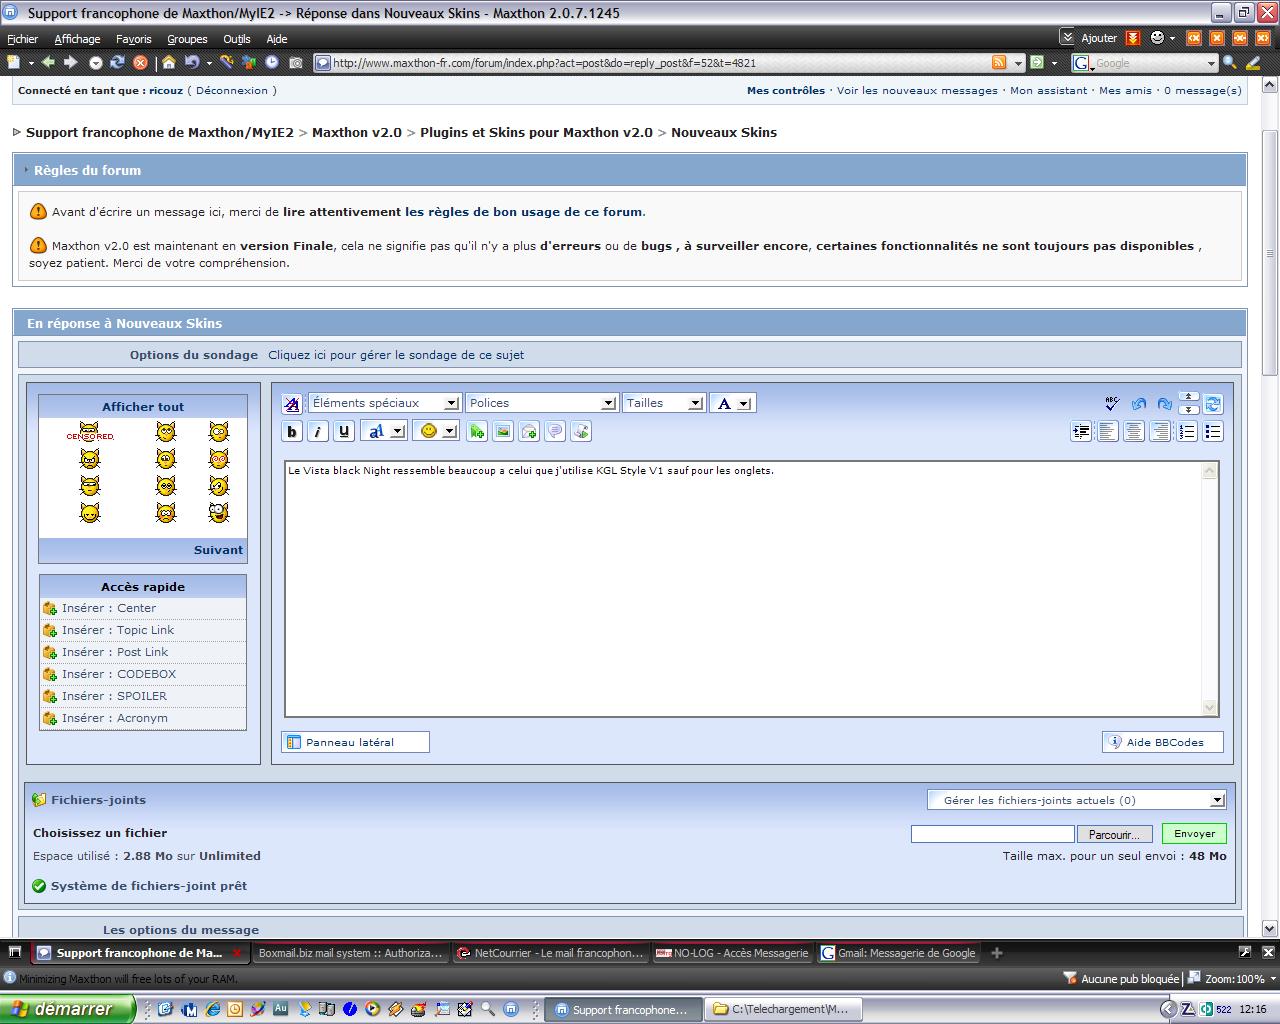Switch to the NetCourrier tab
Screen dimensions: 1280x1024
[549, 953]
